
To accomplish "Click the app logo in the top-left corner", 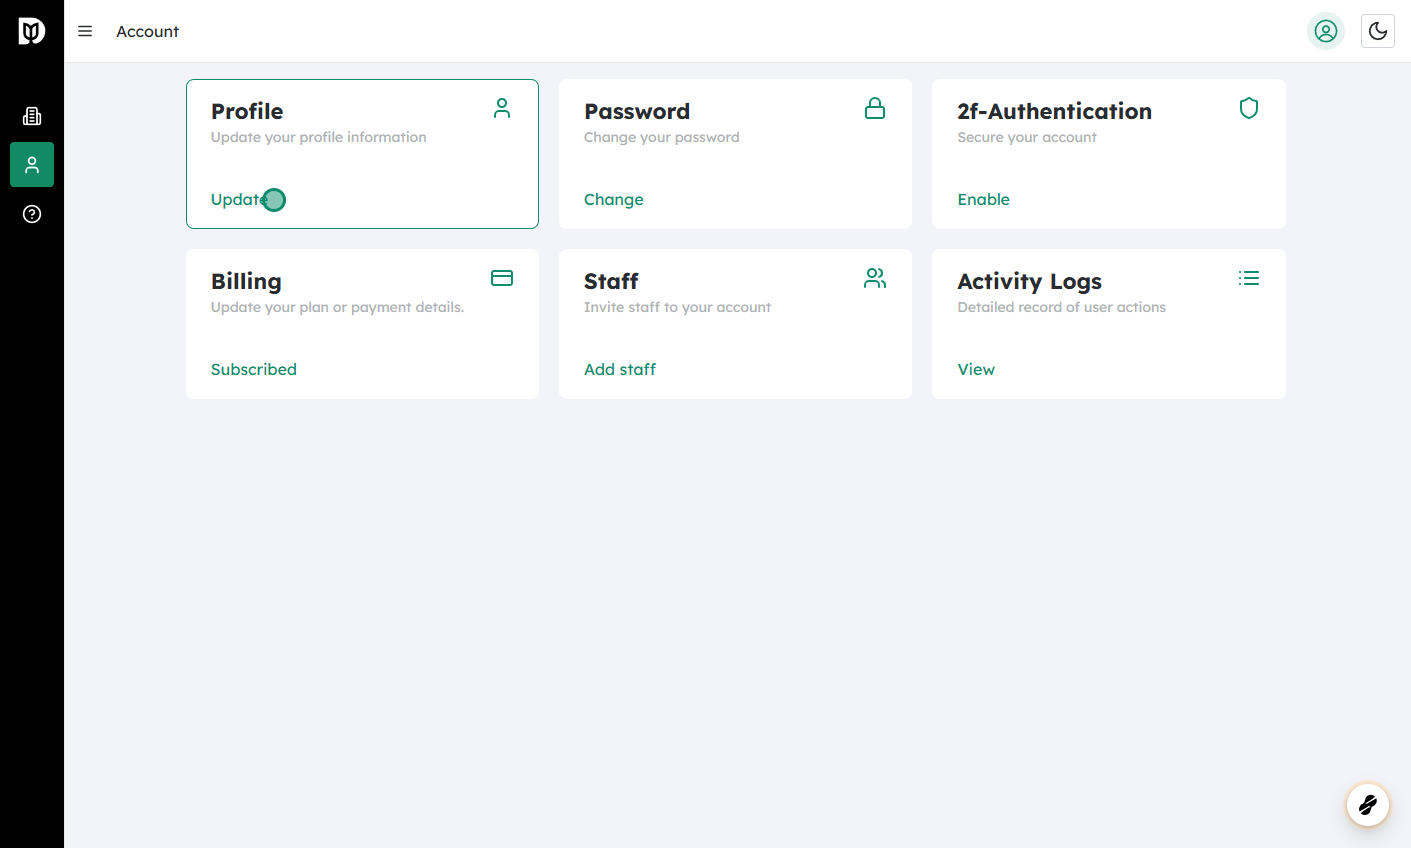I will pos(31,30).
